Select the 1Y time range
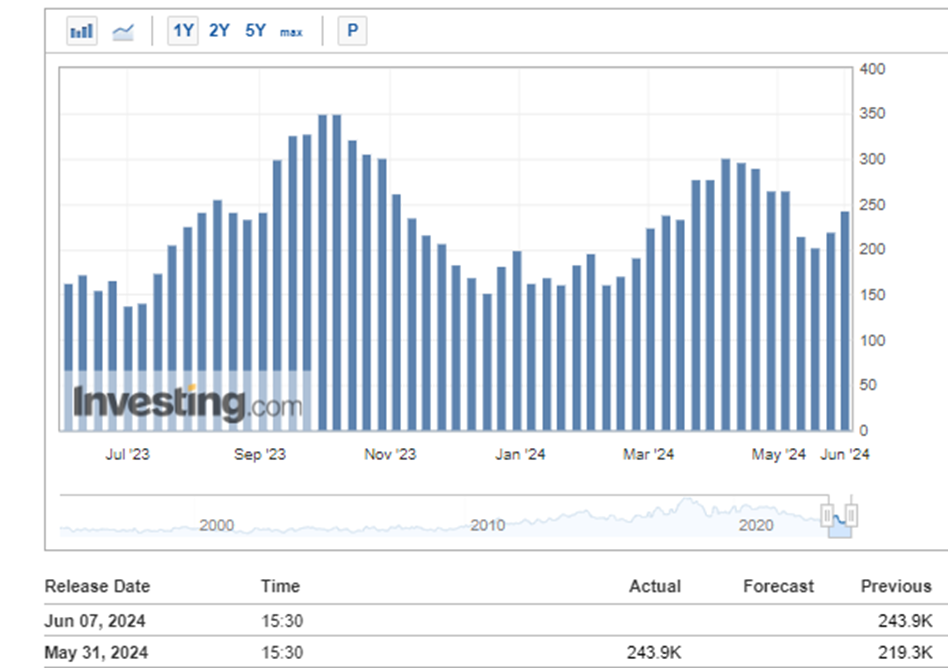The image size is (948, 668). tap(183, 30)
